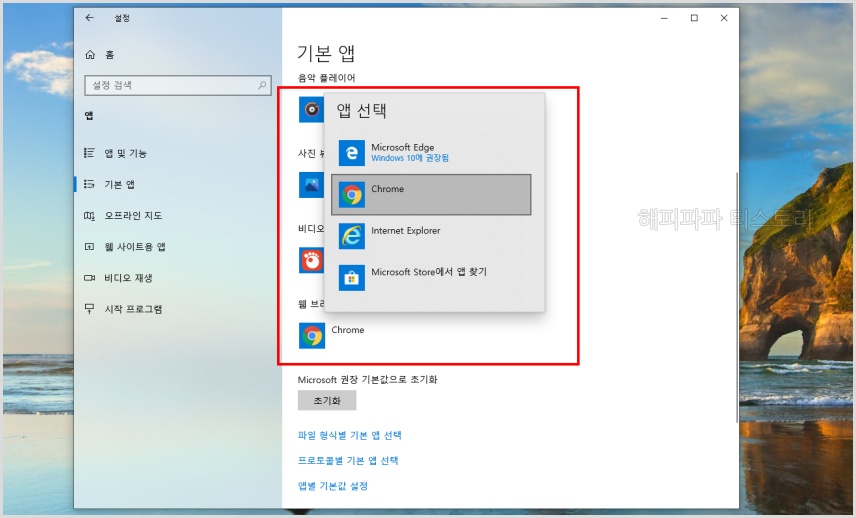Open 앱별 기본값 설정 link
This screenshot has width=856, height=518.
pos(332,486)
